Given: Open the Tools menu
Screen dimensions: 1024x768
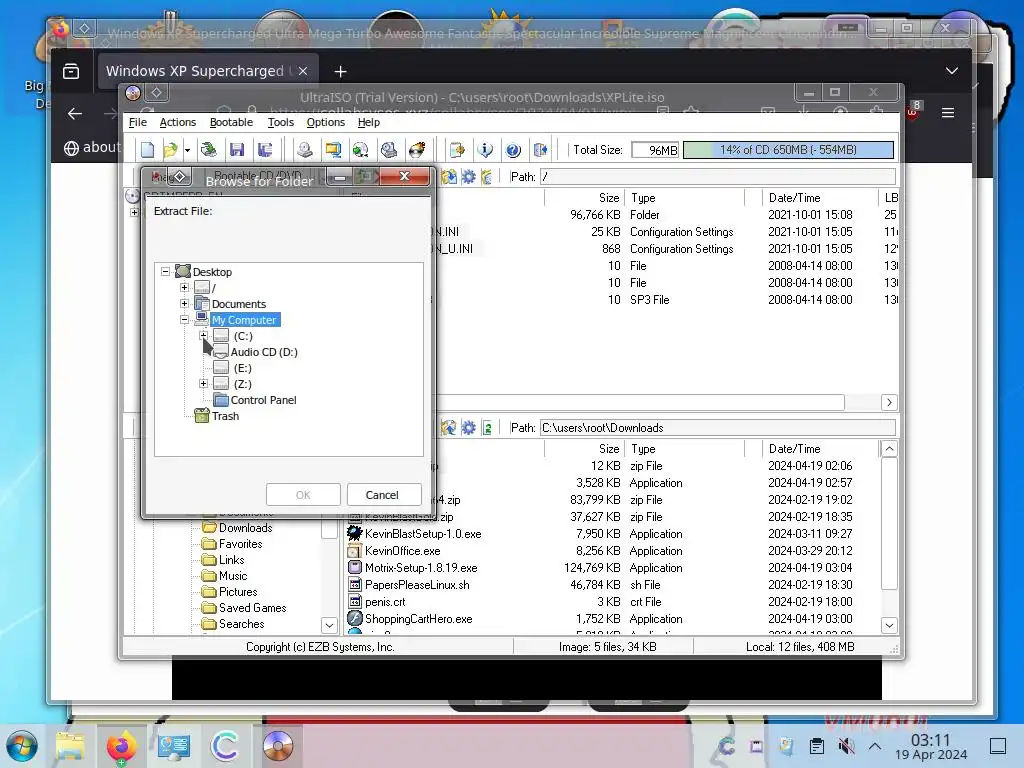Looking at the screenshot, I should (x=281, y=122).
